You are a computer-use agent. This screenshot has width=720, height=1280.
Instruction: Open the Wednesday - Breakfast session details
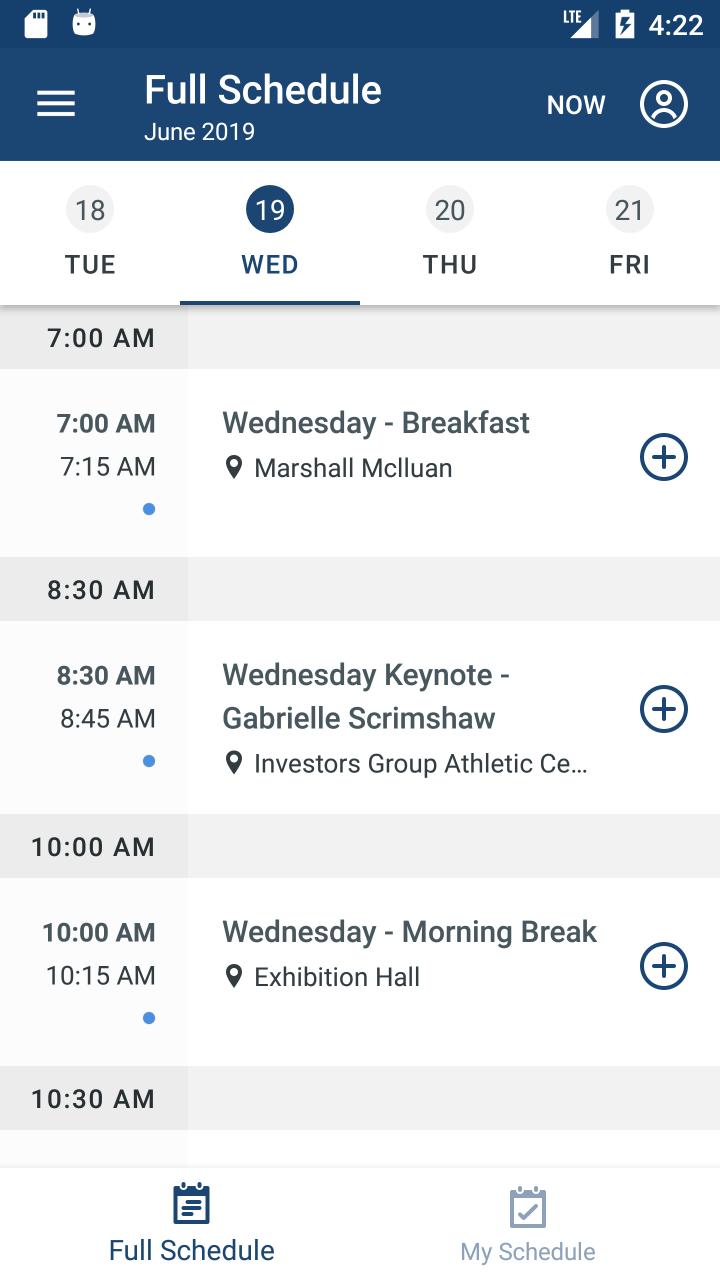[x=376, y=423]
